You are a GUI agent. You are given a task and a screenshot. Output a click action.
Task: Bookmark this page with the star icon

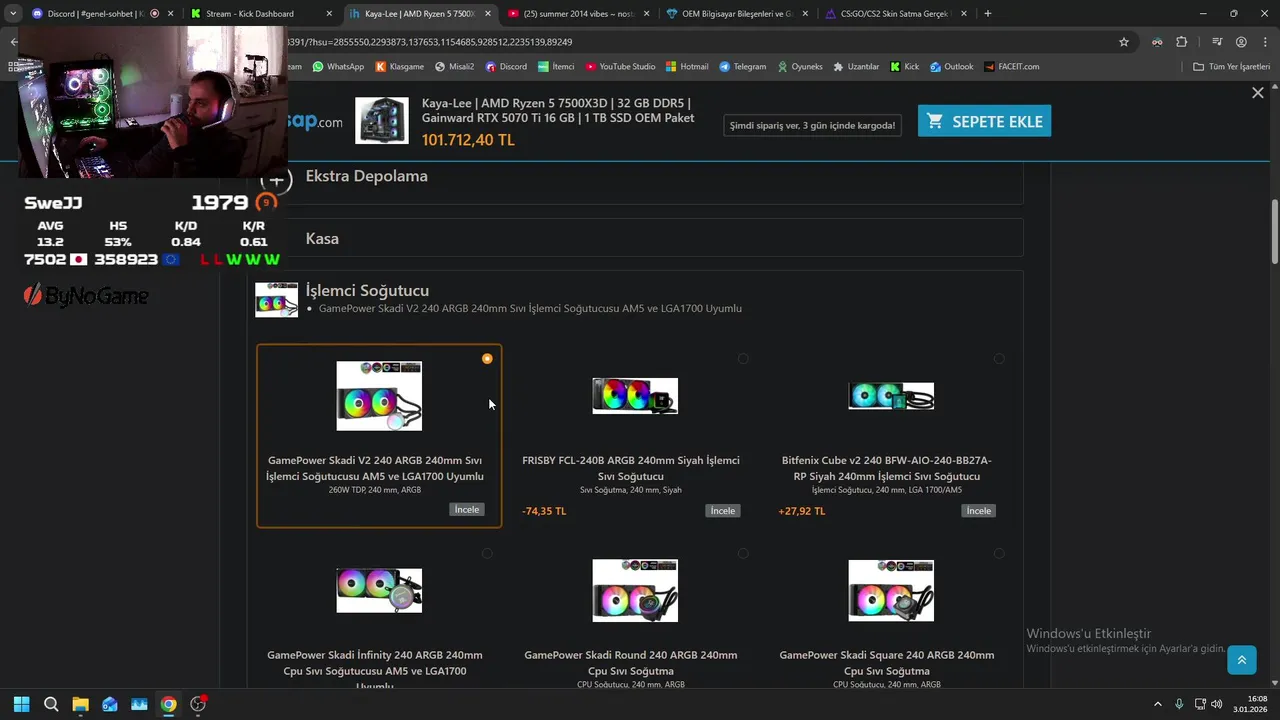coord(1124,42)
